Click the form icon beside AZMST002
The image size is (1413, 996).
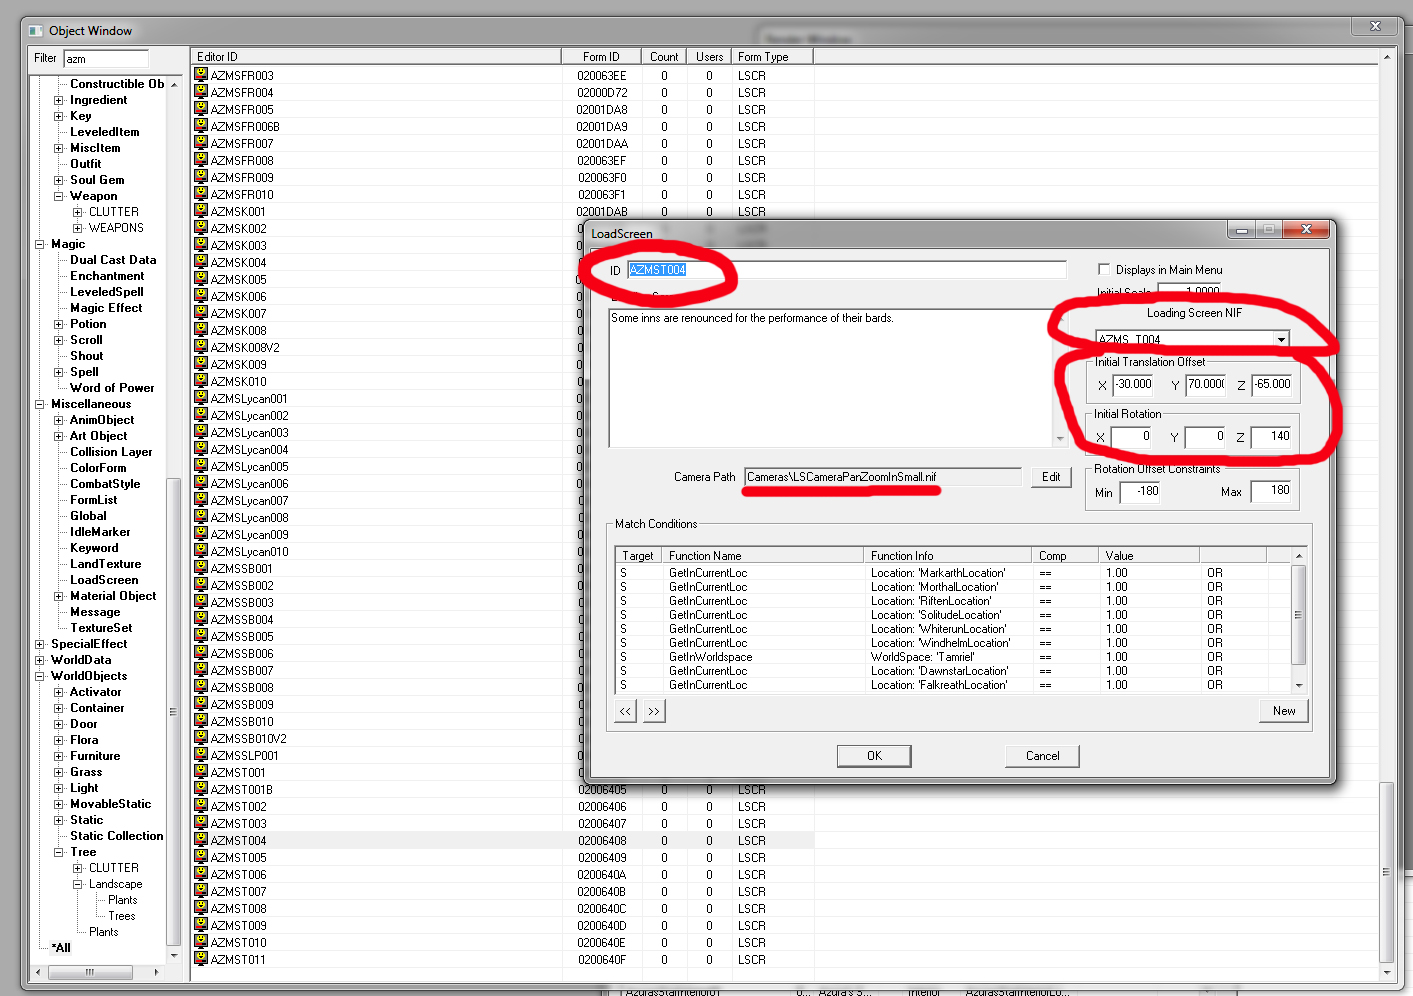(x=201, y=806)
